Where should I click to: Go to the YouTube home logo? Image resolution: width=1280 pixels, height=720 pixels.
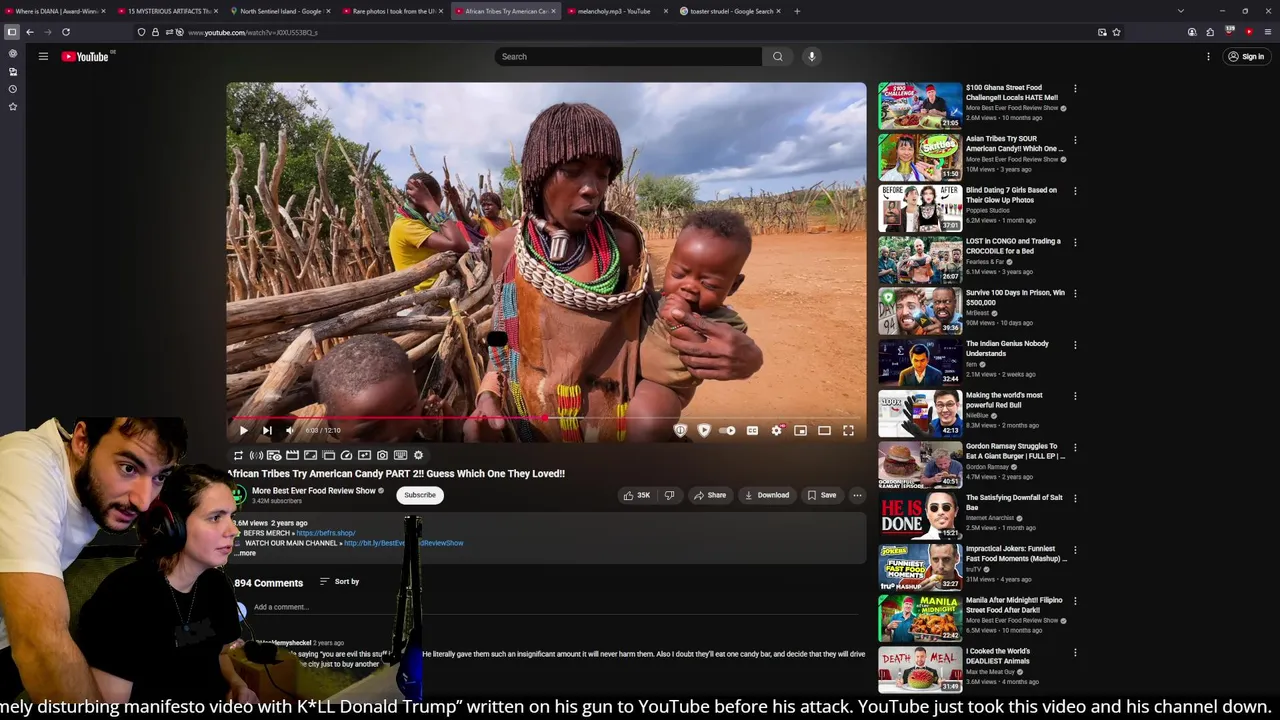pyautogui.click(x=87, y=56)
